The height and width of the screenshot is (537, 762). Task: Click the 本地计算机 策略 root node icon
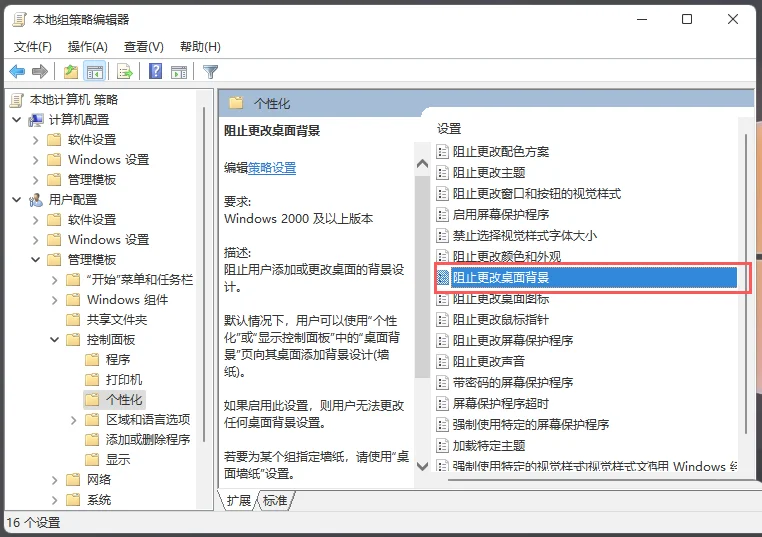point(17,100)
